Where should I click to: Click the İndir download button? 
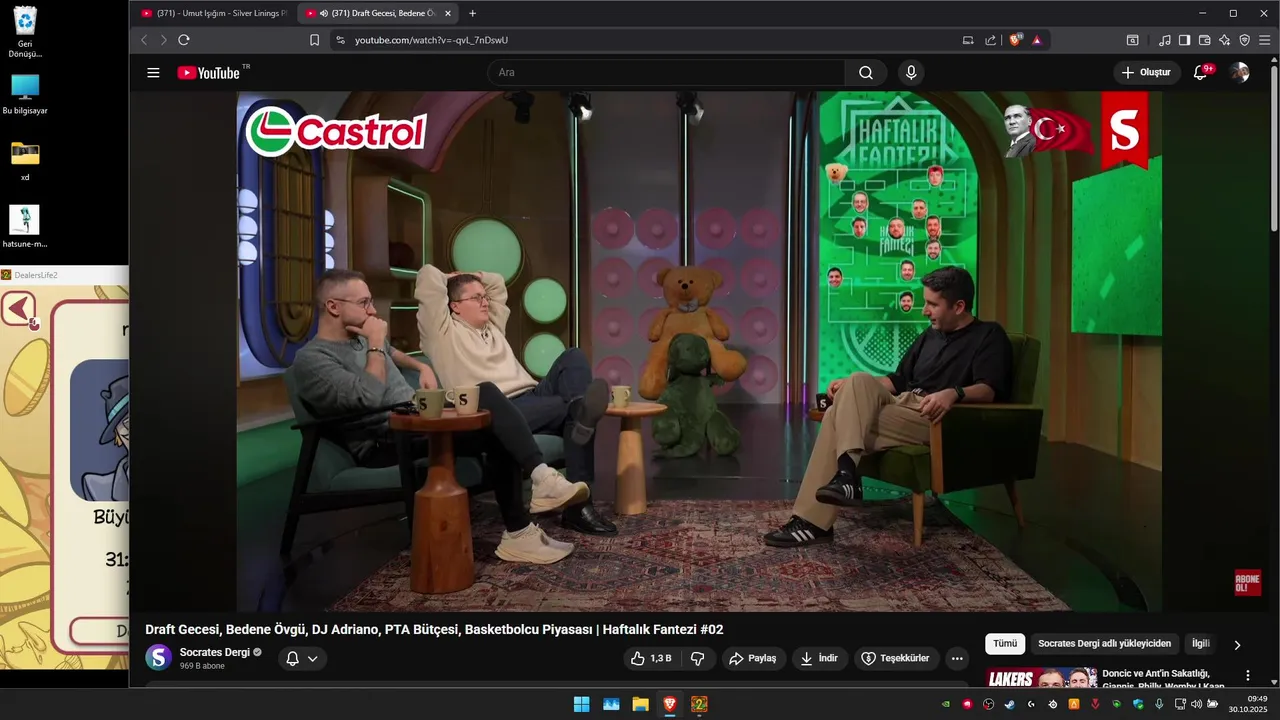point(820,658)
